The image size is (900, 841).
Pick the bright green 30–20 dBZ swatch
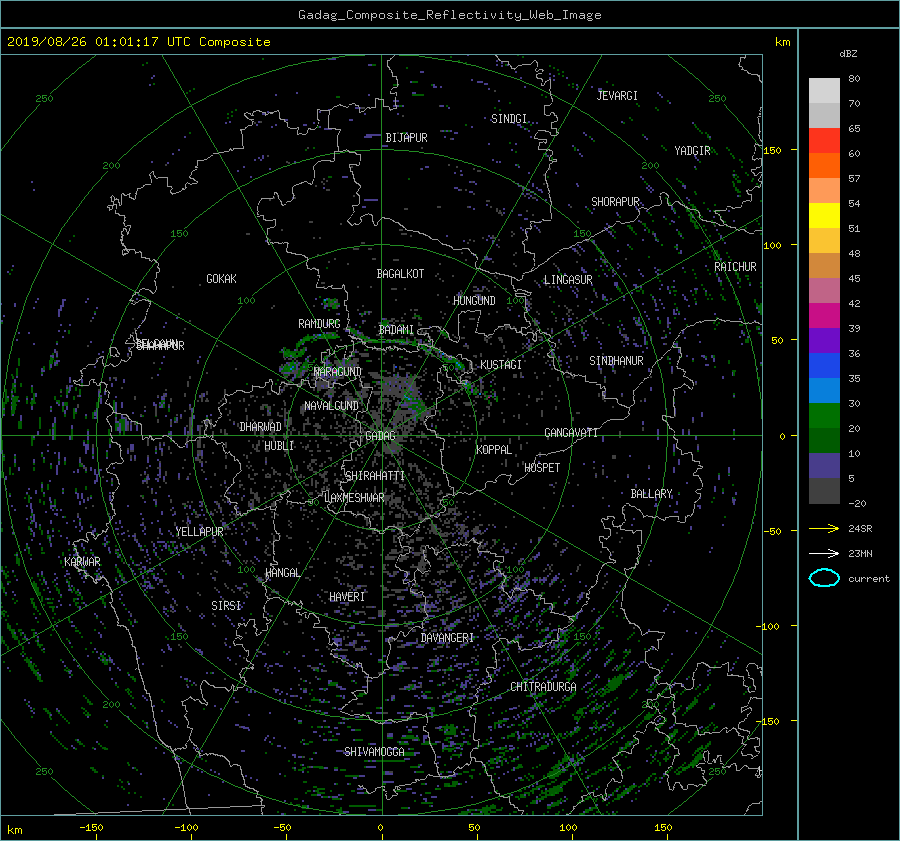pyautogui.click(x=824, y=416)
